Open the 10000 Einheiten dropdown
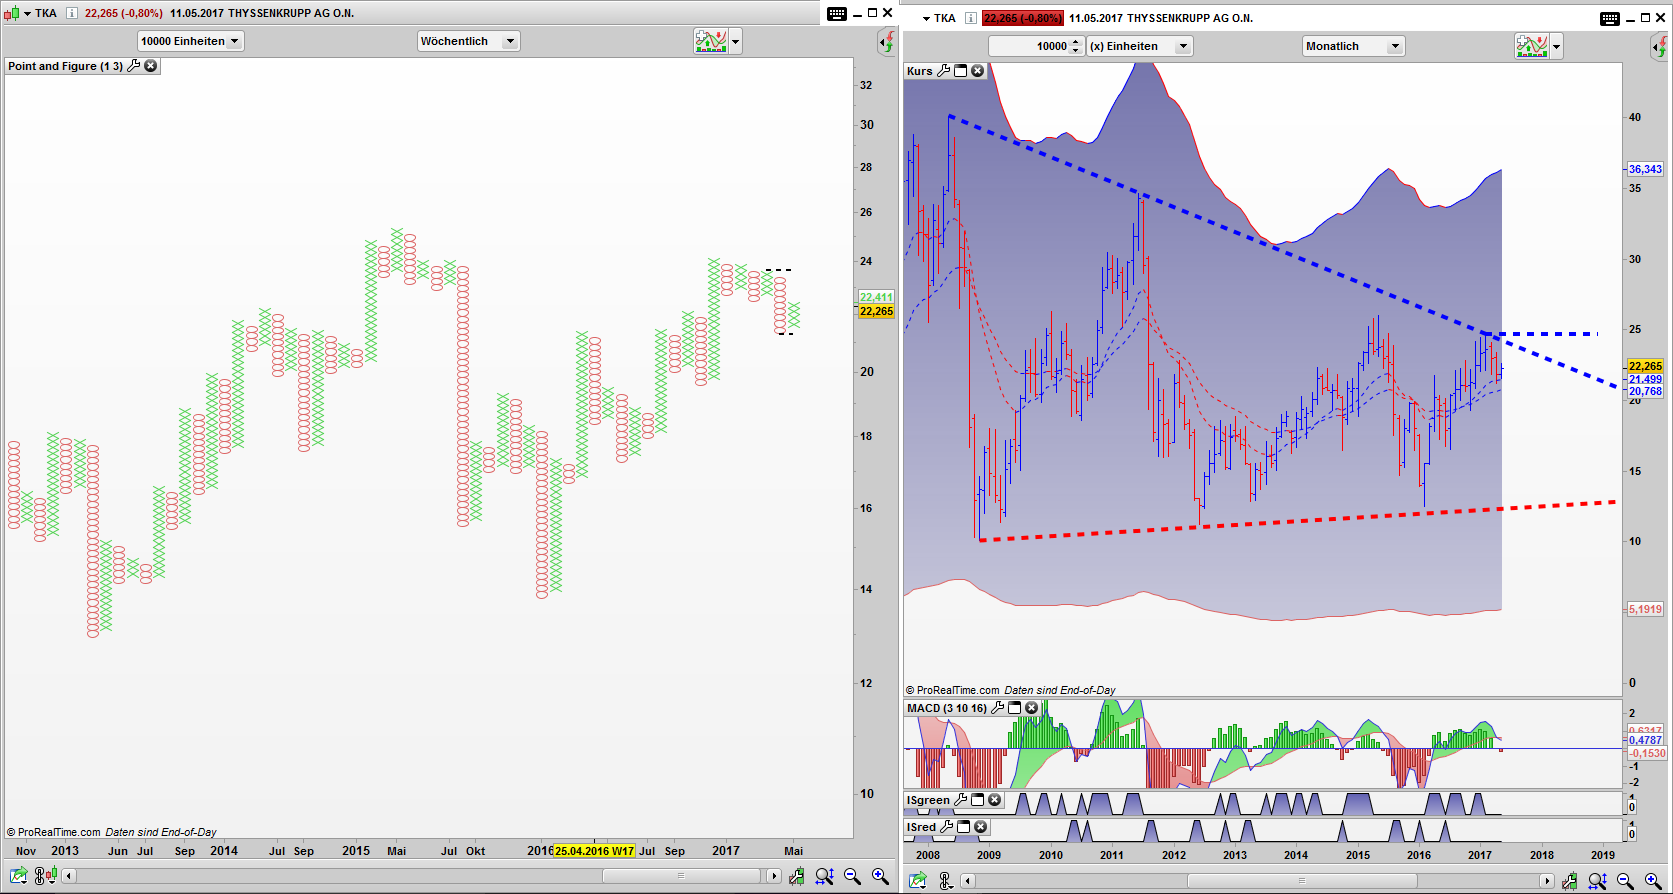The image size is (1673, 894). 190,41
